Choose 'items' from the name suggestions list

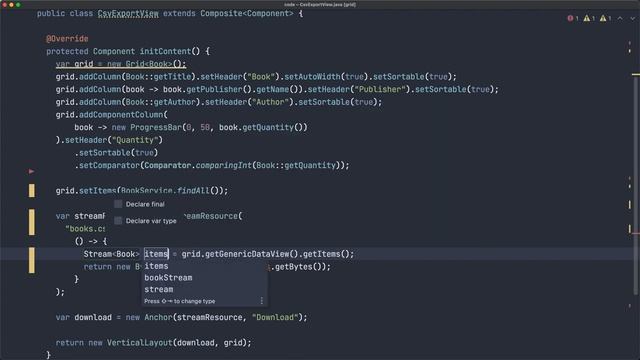(204, 266)
